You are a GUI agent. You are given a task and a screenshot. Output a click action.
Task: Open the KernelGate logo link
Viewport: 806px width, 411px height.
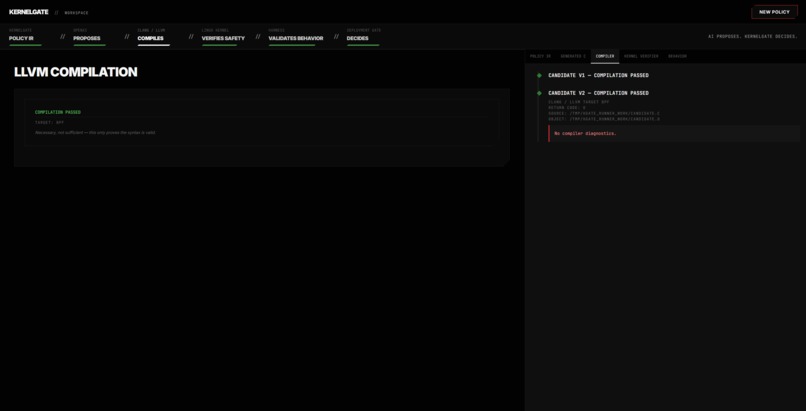[28, 12]
